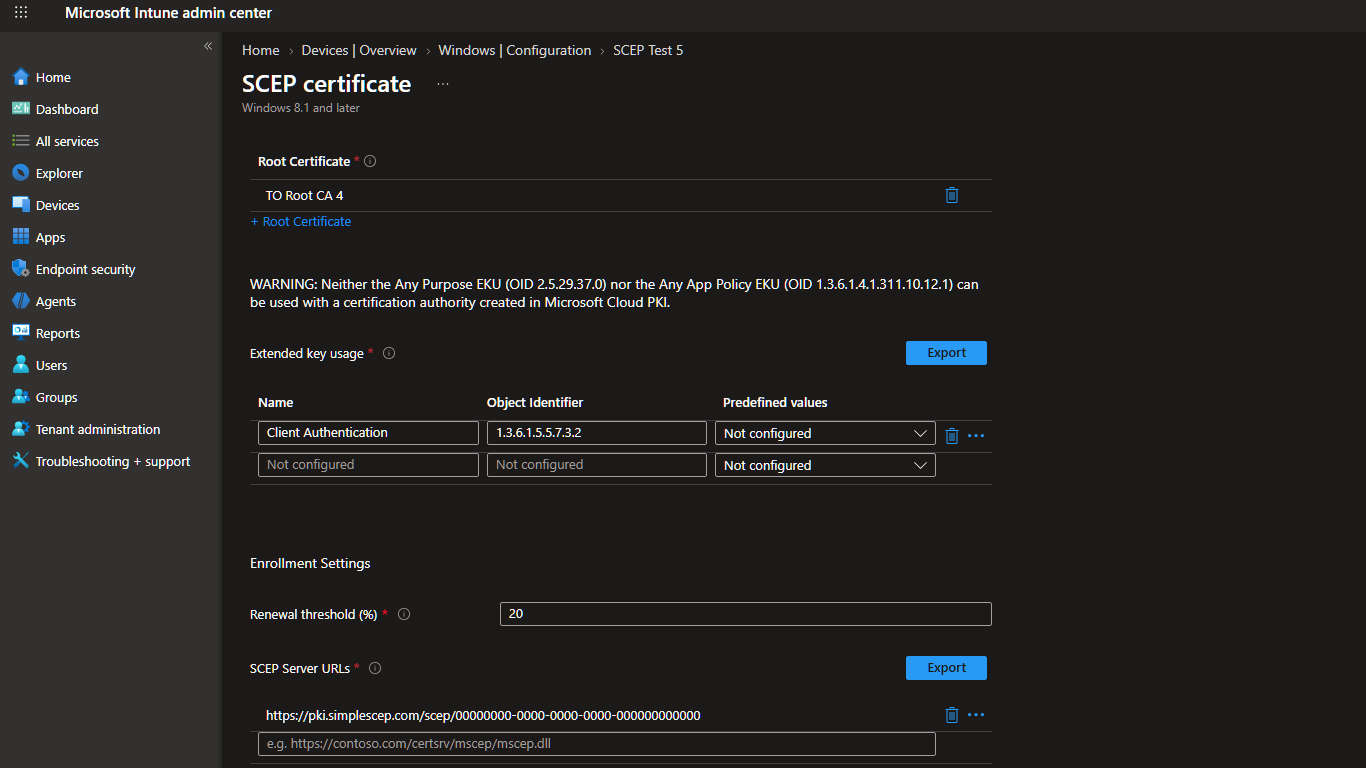This screenshot has width=1366, height=768.
Task: Click the Predefined values column header
Action: [775, 402]
